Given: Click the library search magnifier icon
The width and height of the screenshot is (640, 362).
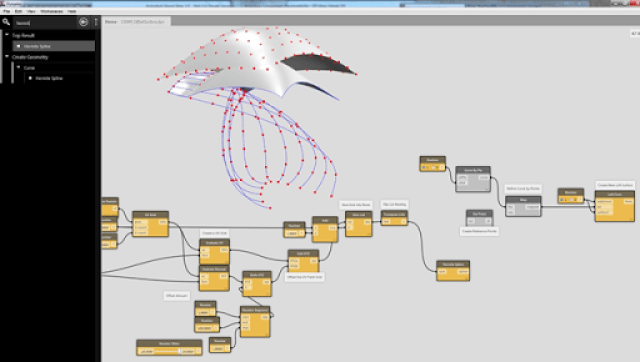Looking at the screenshot, I should point(6,22).
